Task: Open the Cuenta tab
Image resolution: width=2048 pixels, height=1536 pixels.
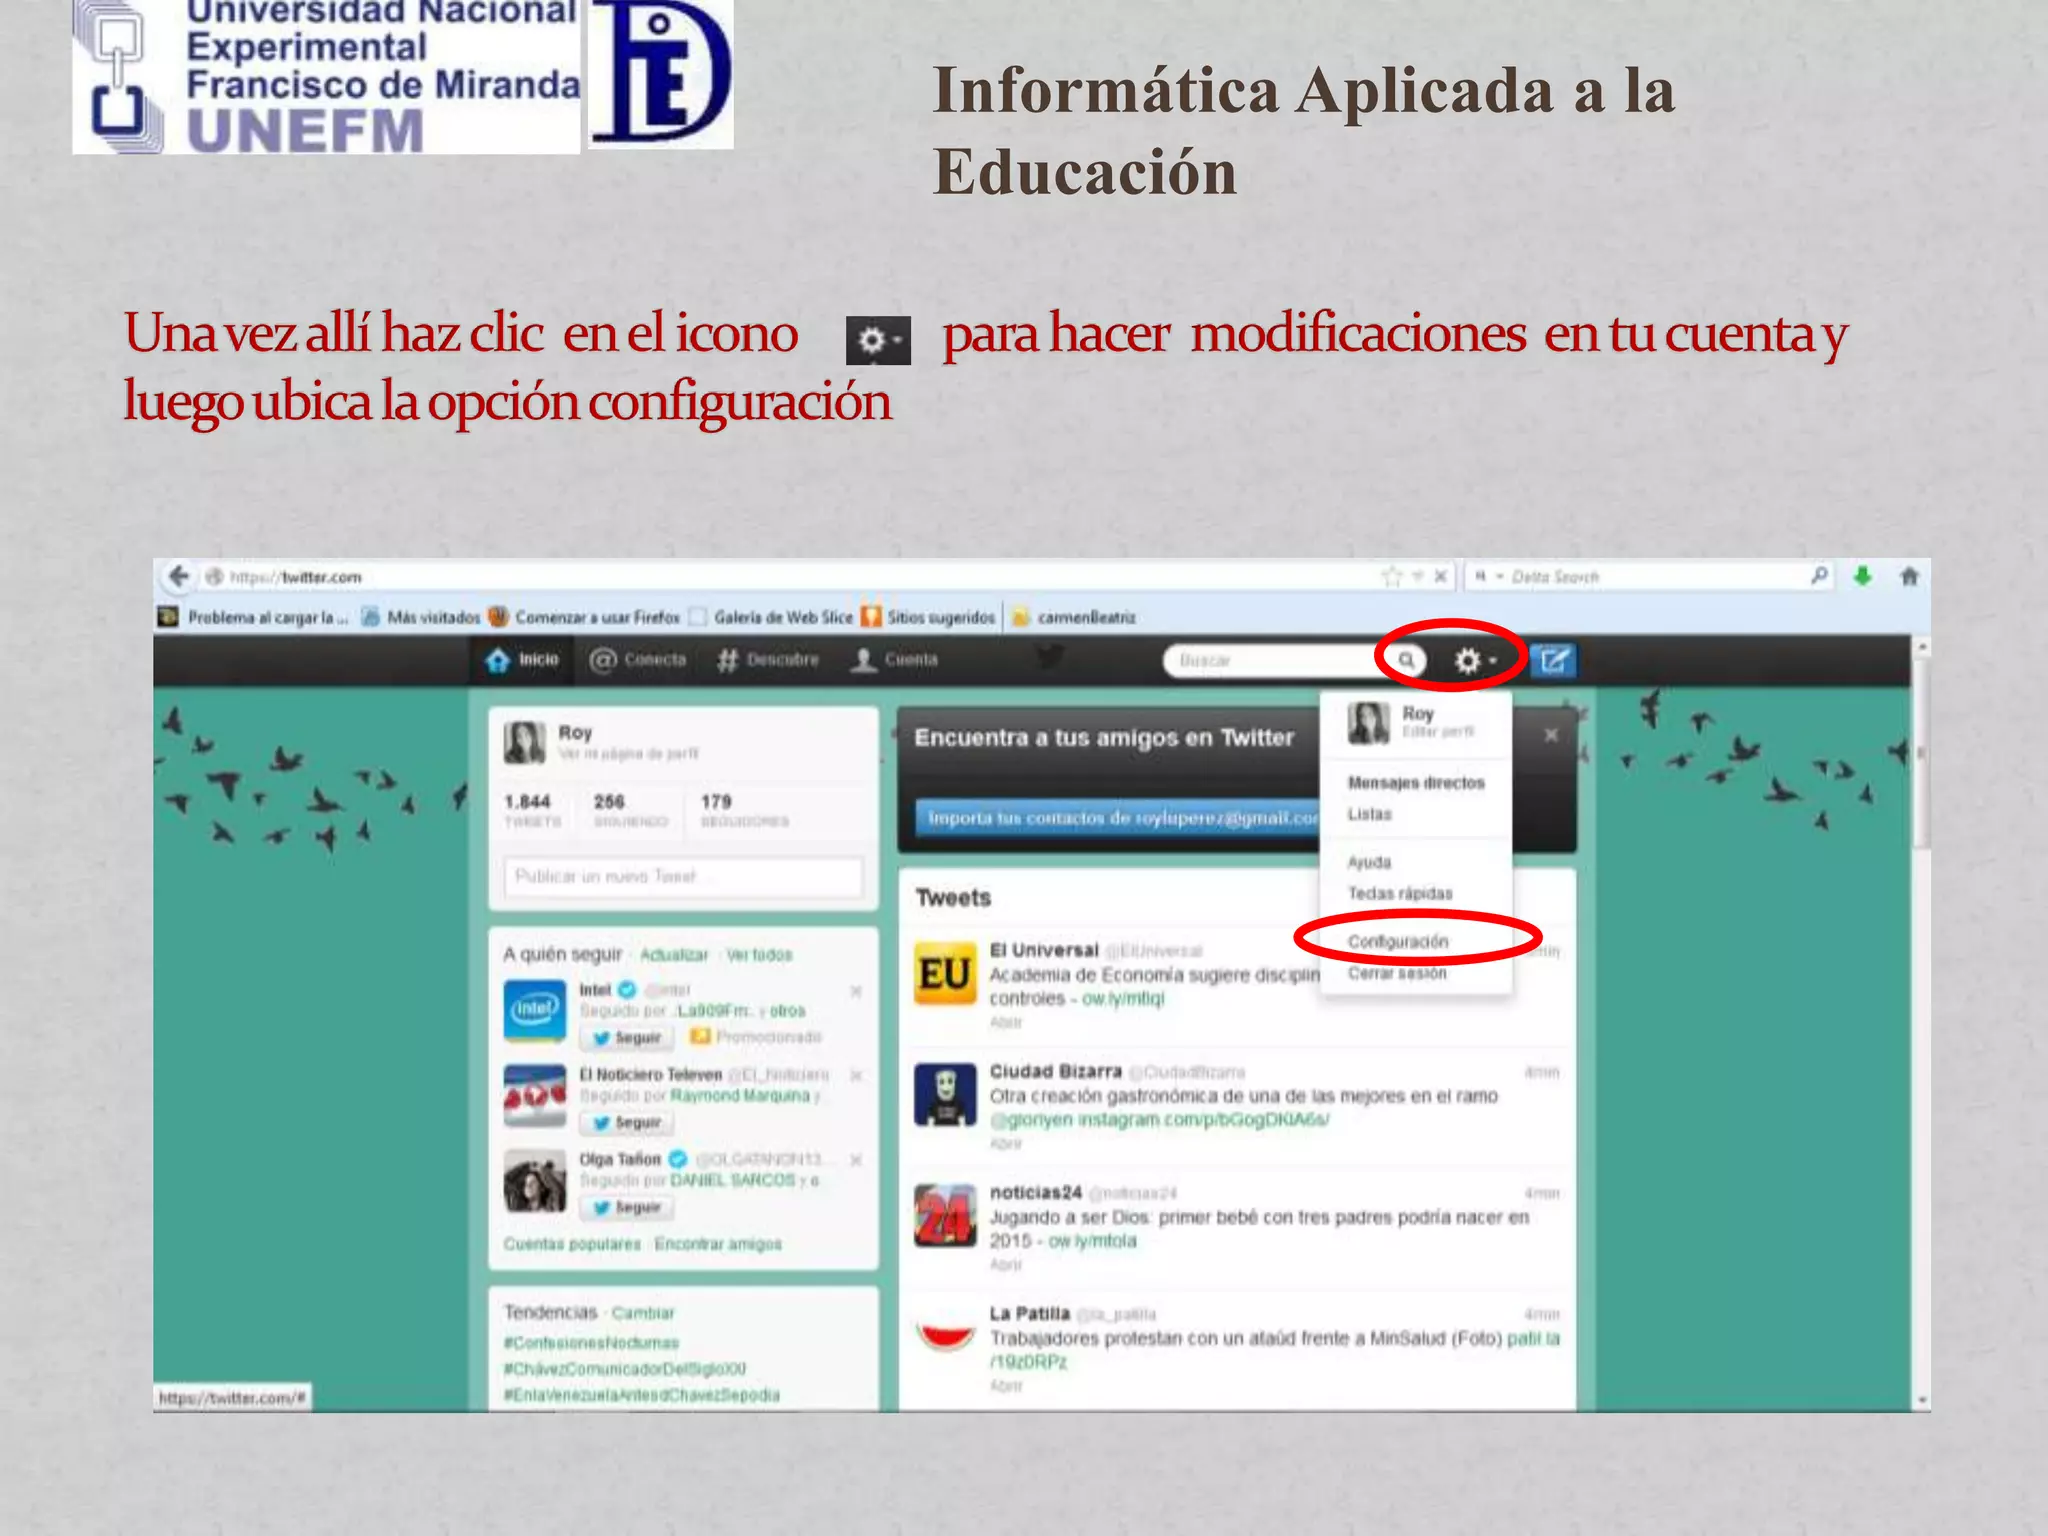Action: pos(894,660)
